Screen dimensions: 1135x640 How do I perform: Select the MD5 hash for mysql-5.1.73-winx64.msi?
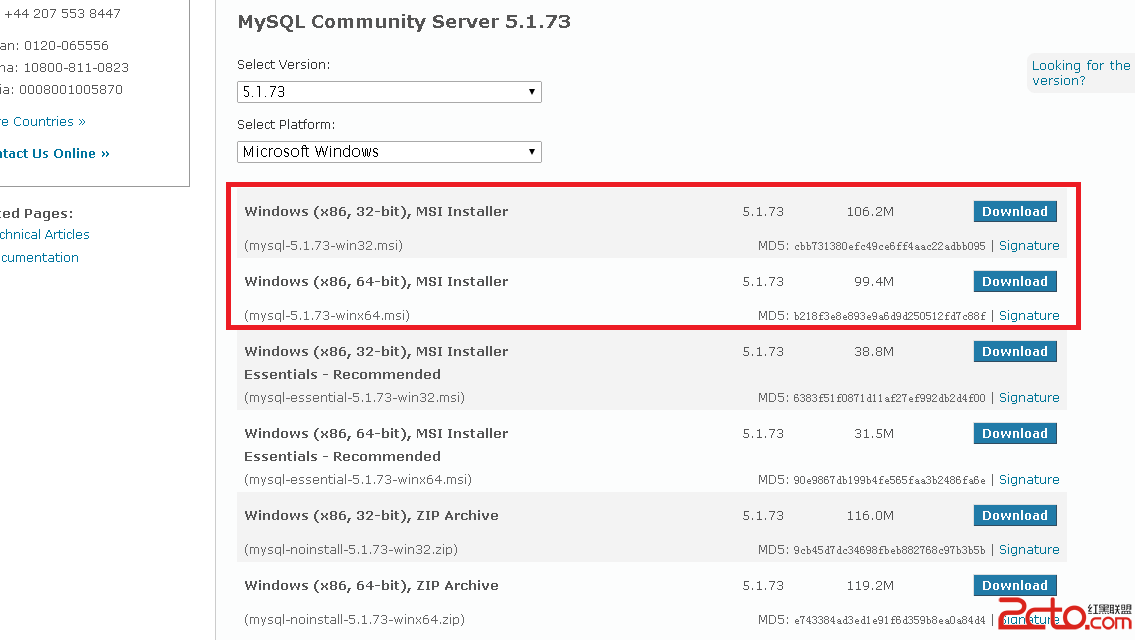click(x=890, y=316)
